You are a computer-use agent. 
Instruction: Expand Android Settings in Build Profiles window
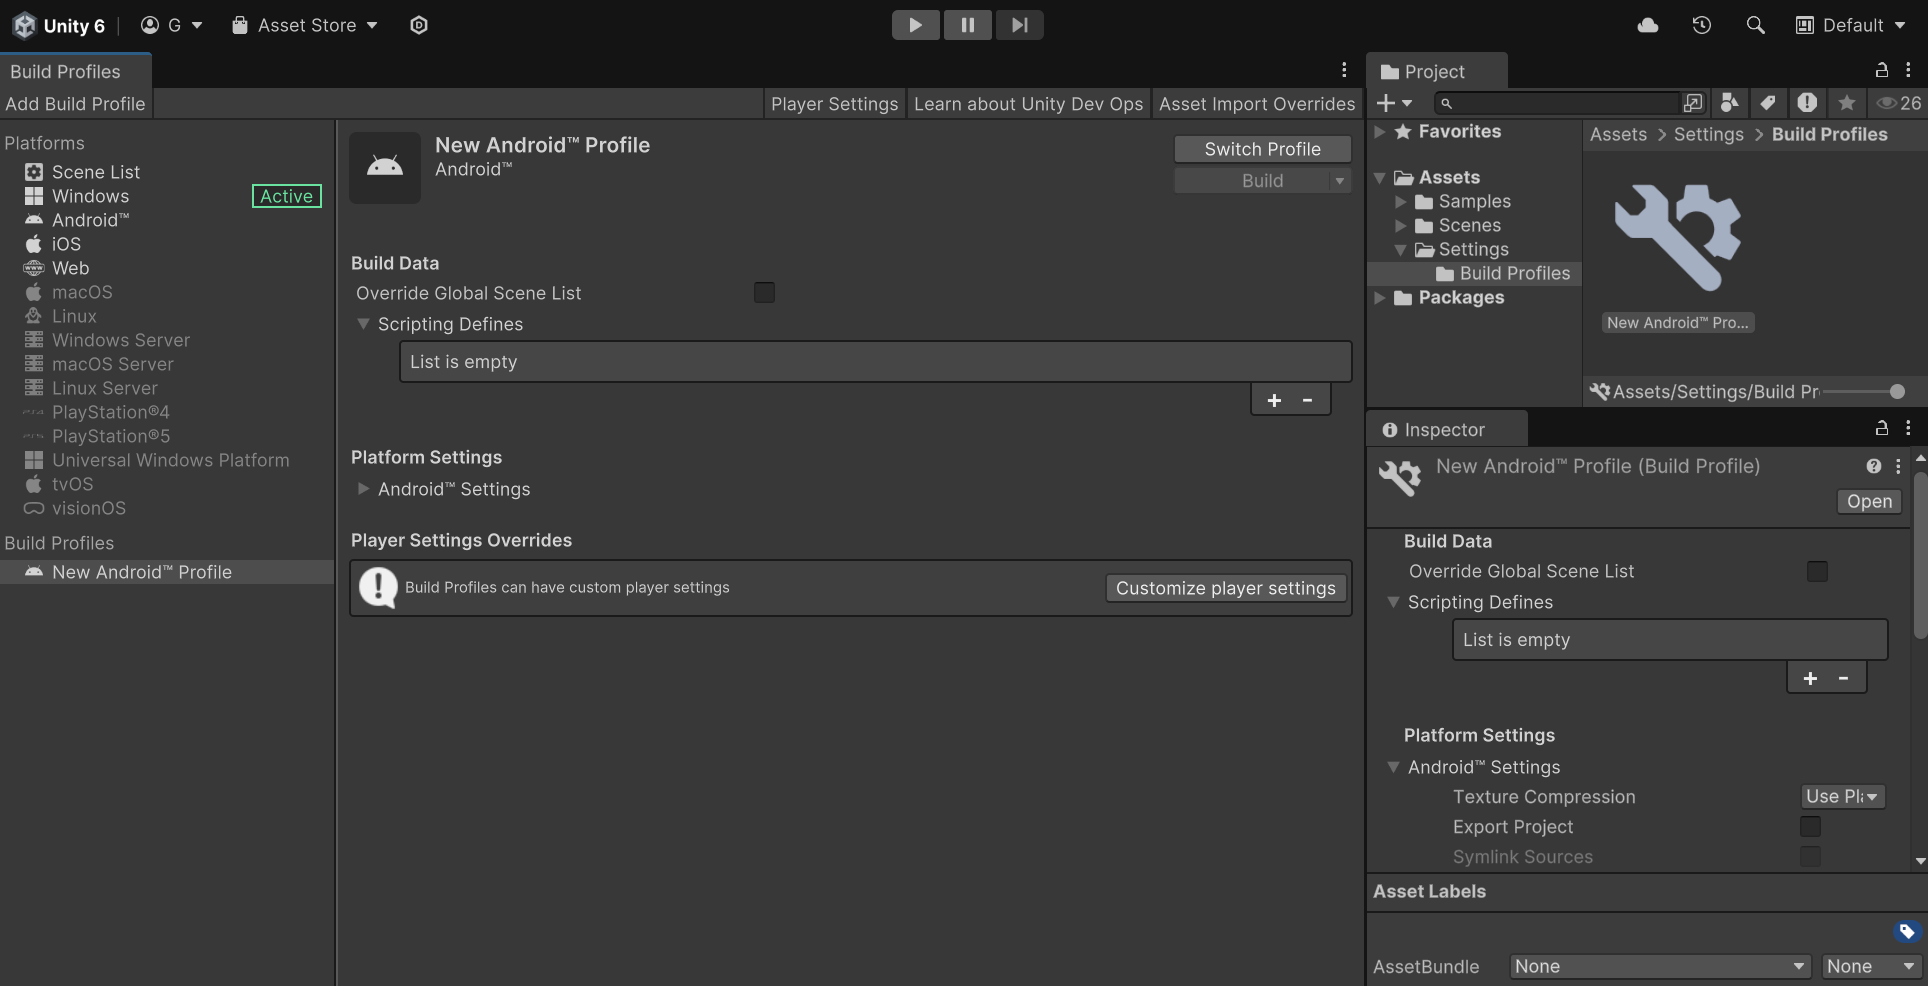(364, 489)
